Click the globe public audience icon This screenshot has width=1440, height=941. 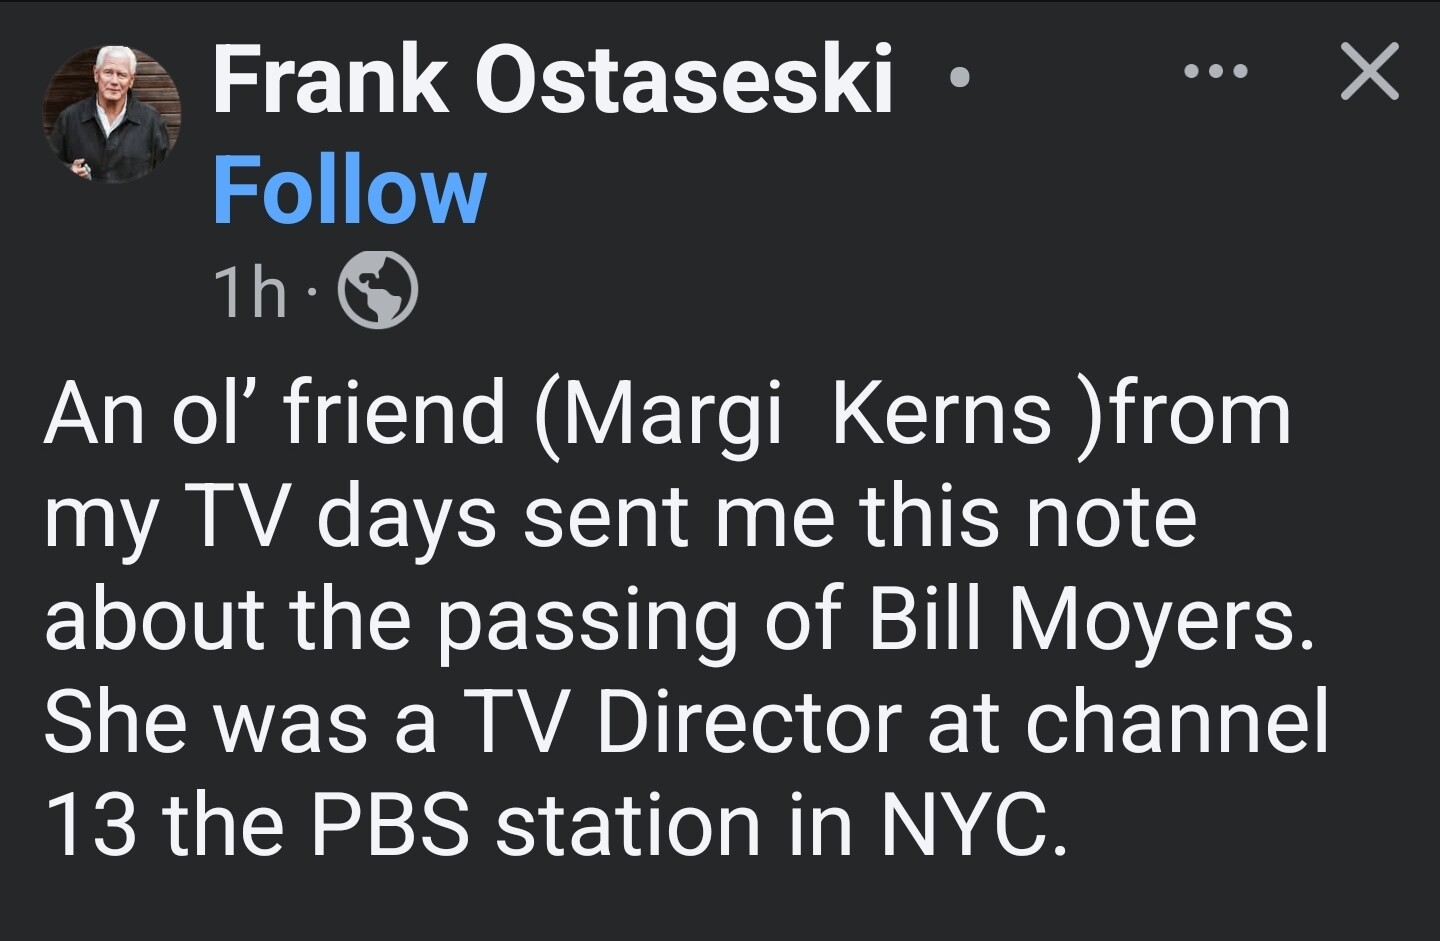pyautogui.click(x=379, y=289)
